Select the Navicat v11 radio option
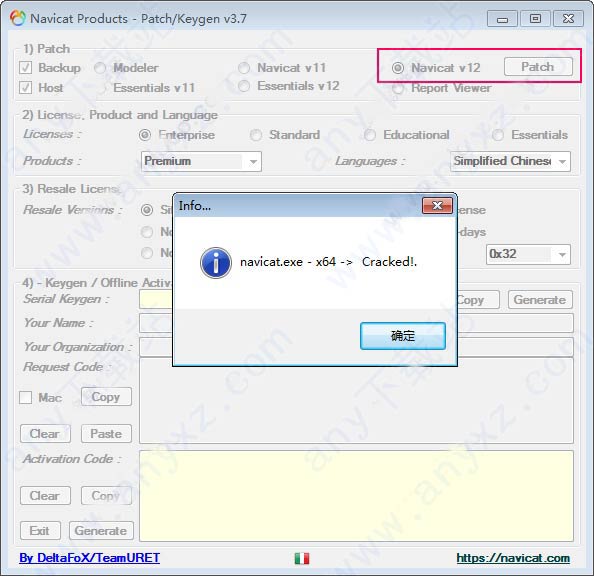 coord(244,68)
